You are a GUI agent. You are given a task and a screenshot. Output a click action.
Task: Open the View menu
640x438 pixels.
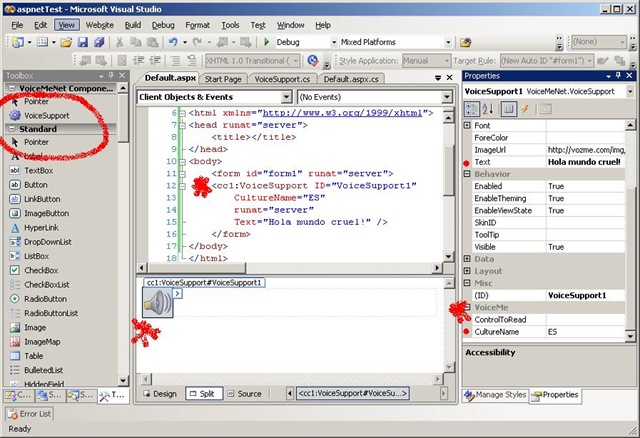pyautogui.click(x=67, y=25)
